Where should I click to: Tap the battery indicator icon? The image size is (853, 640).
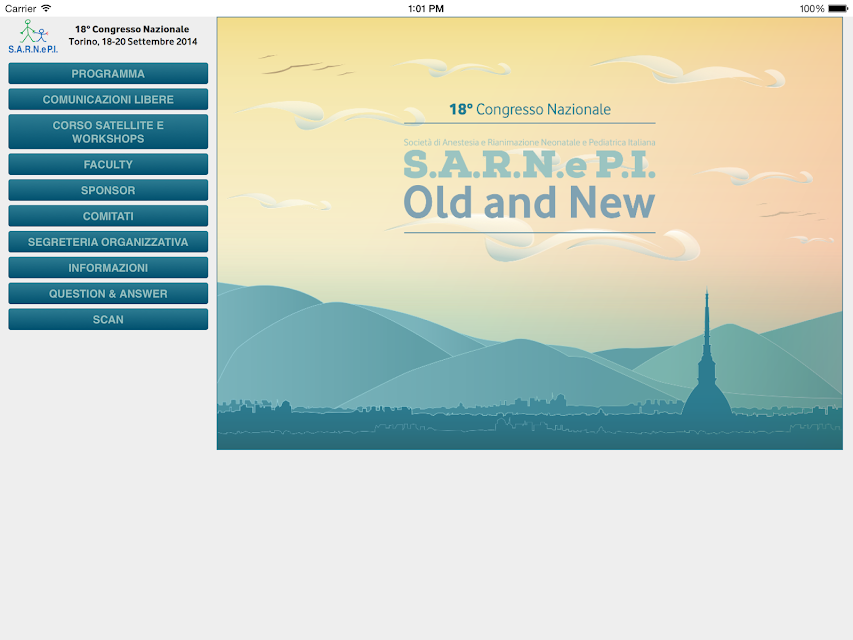[838, 8]
